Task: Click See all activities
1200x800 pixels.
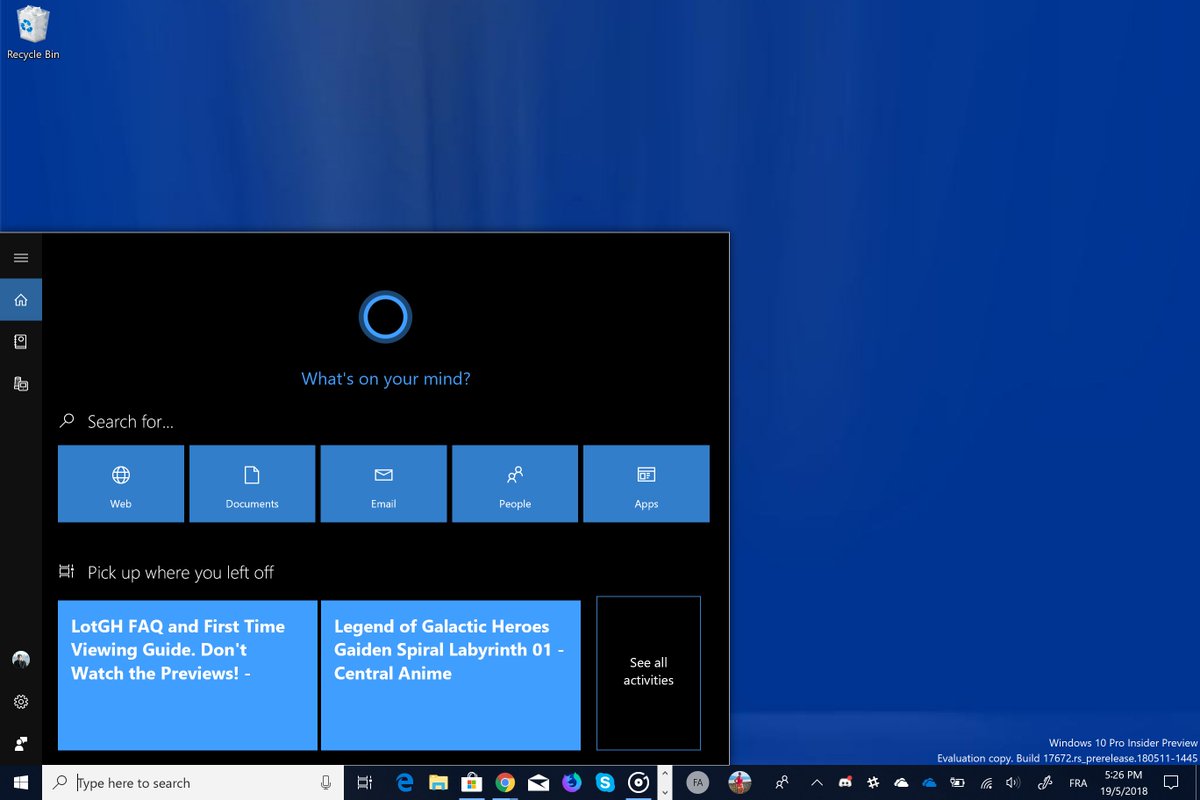Action: click(x=649, y=673)
